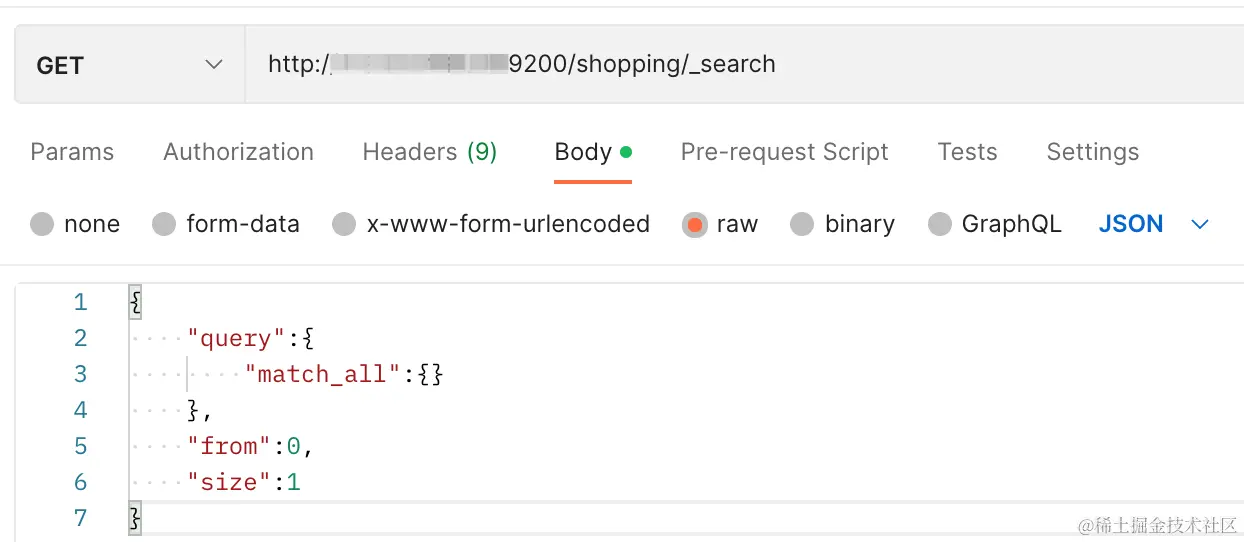This screenshot has width=1244, height=542.
Task: Click the chevron next to JSON
Action: [1200, 225]
